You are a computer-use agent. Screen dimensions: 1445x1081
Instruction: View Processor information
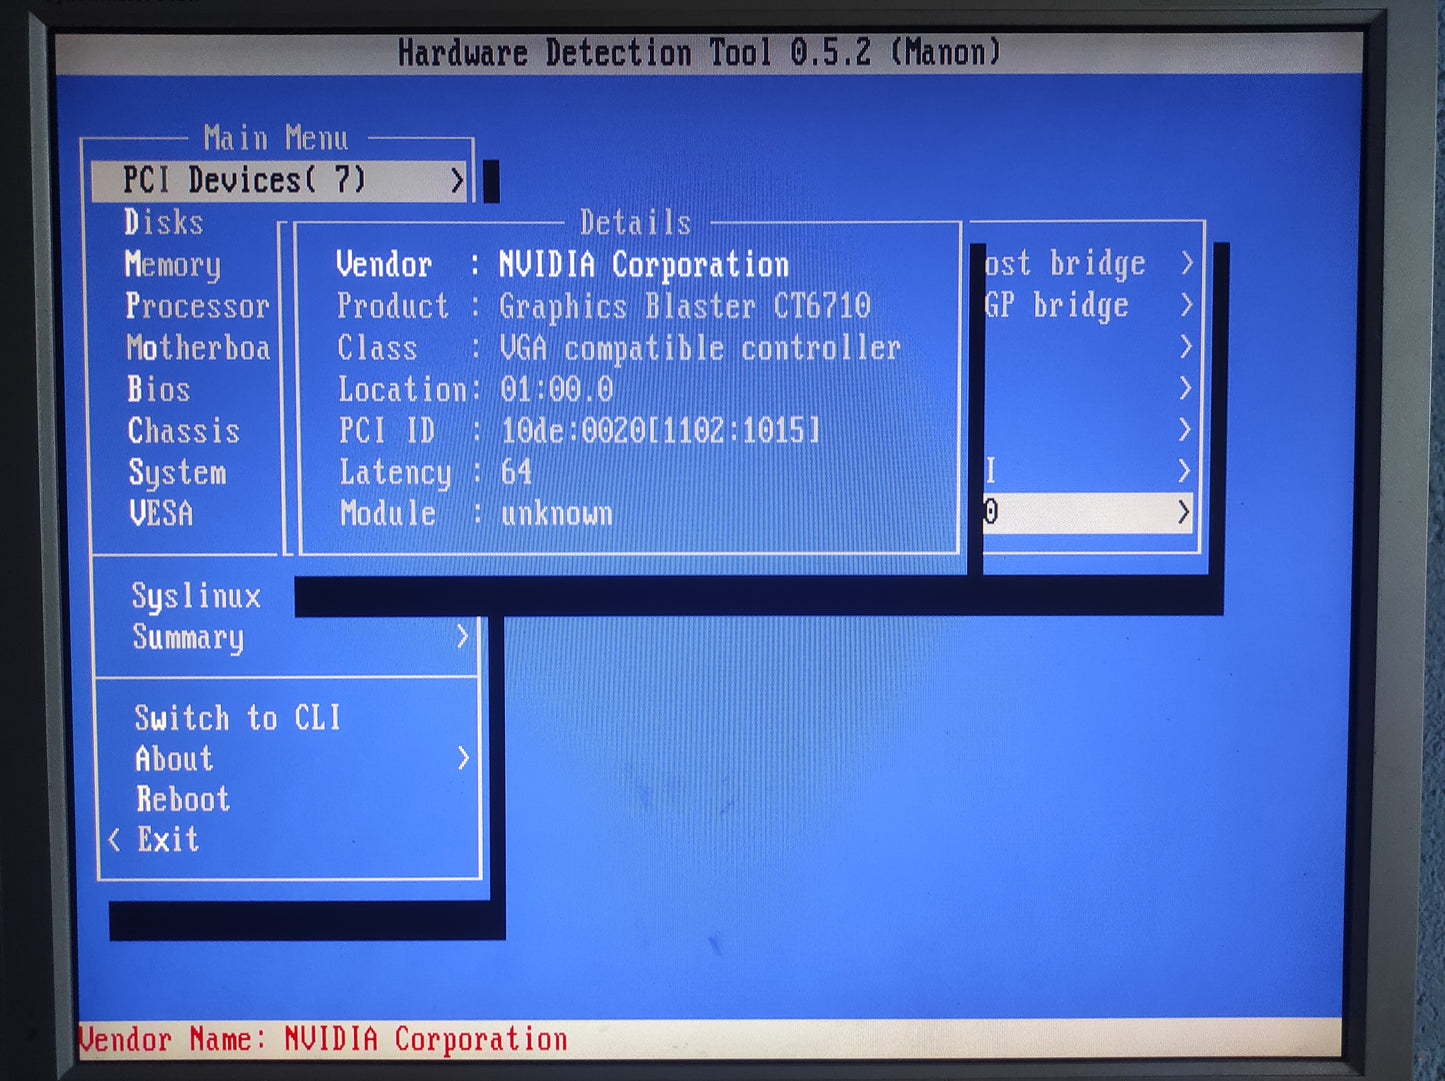click(197, 306)
